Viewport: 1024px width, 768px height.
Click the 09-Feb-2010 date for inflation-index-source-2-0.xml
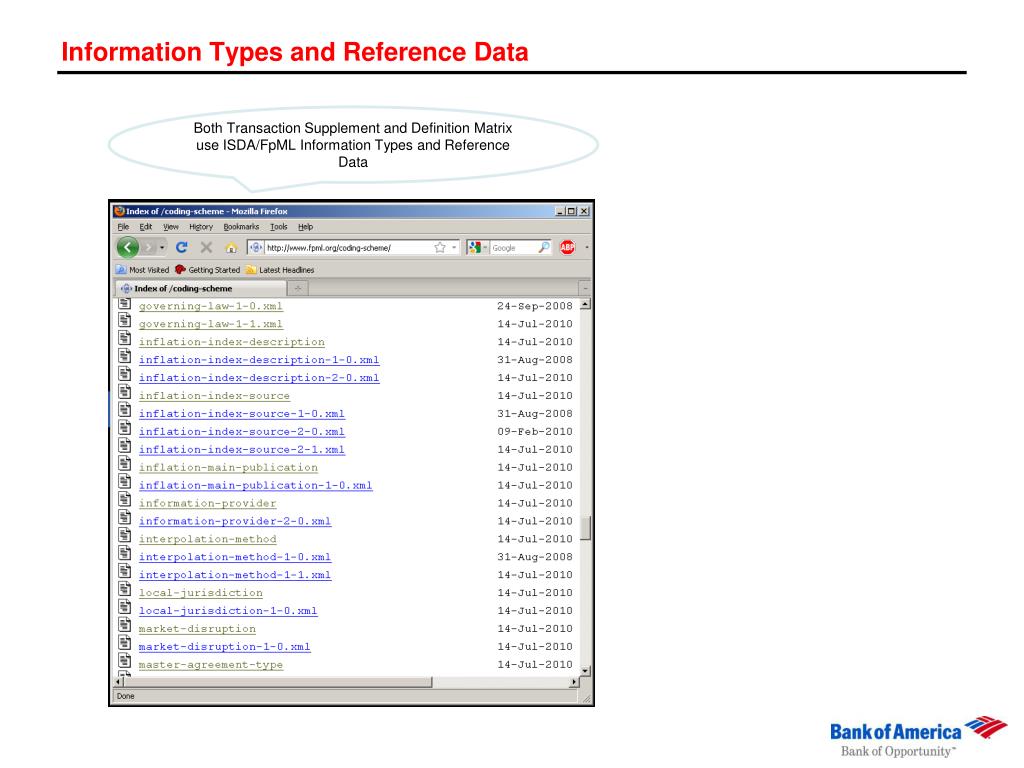(x=534, y=432)
